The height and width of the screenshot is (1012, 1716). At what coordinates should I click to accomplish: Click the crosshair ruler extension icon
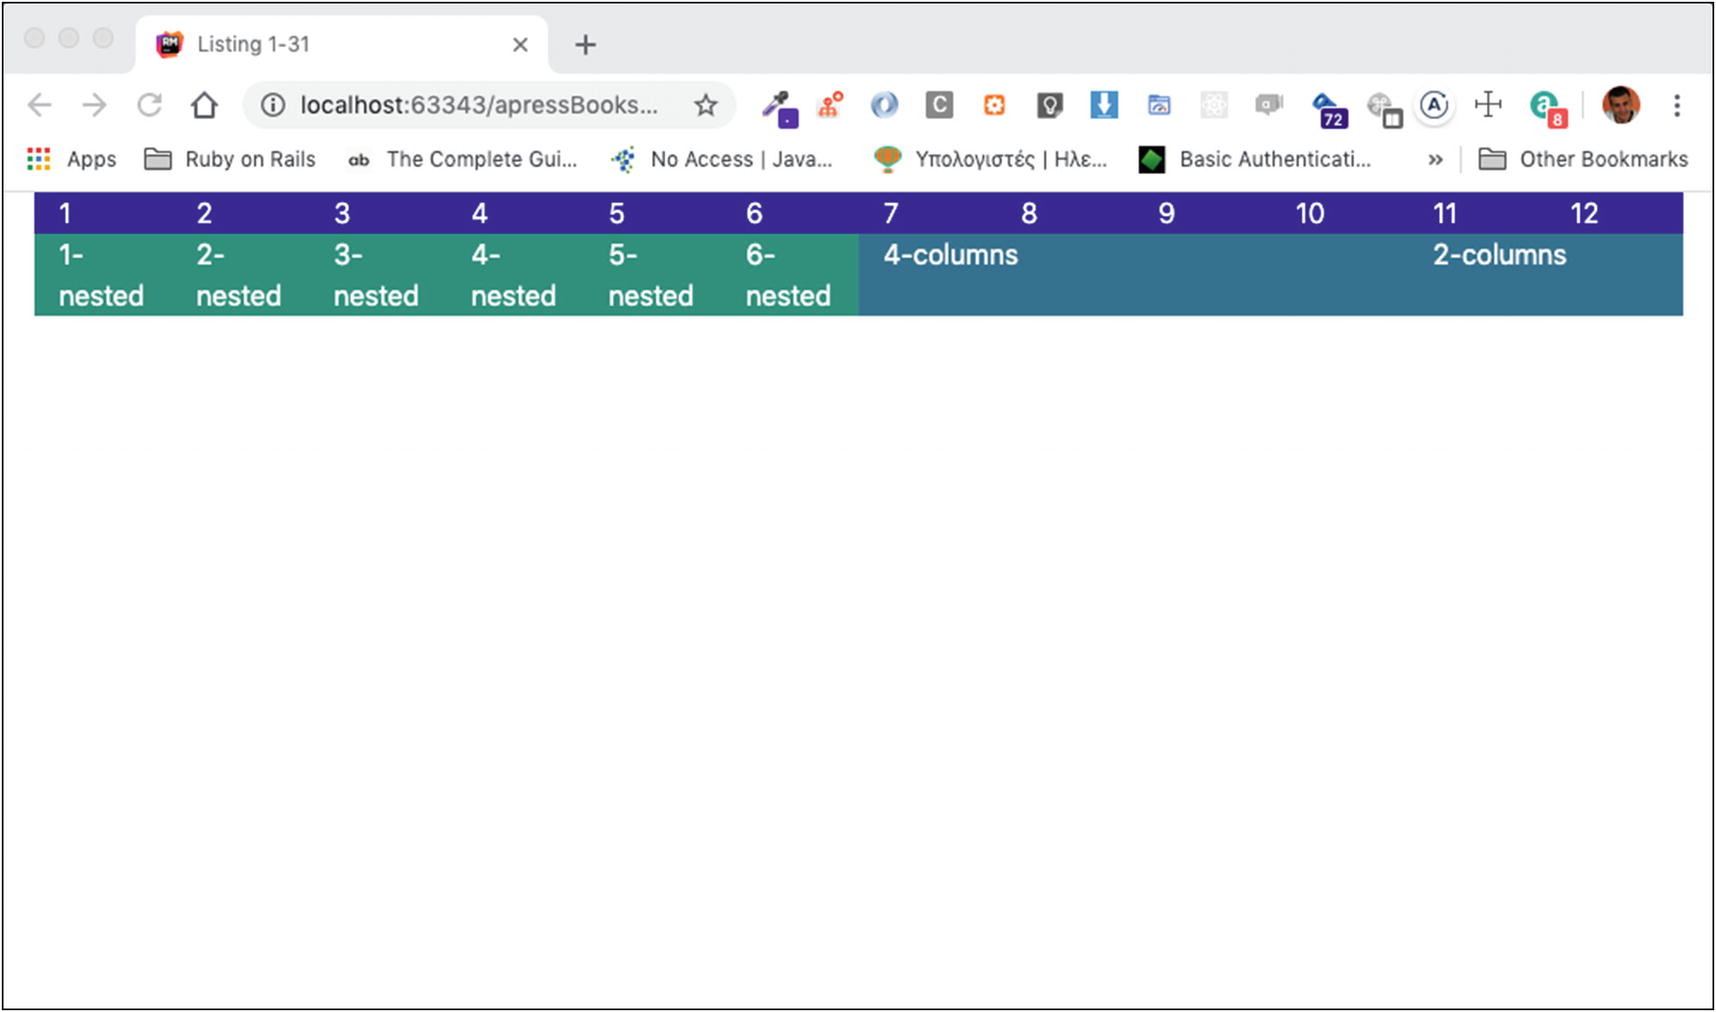tap(1489, 104)
